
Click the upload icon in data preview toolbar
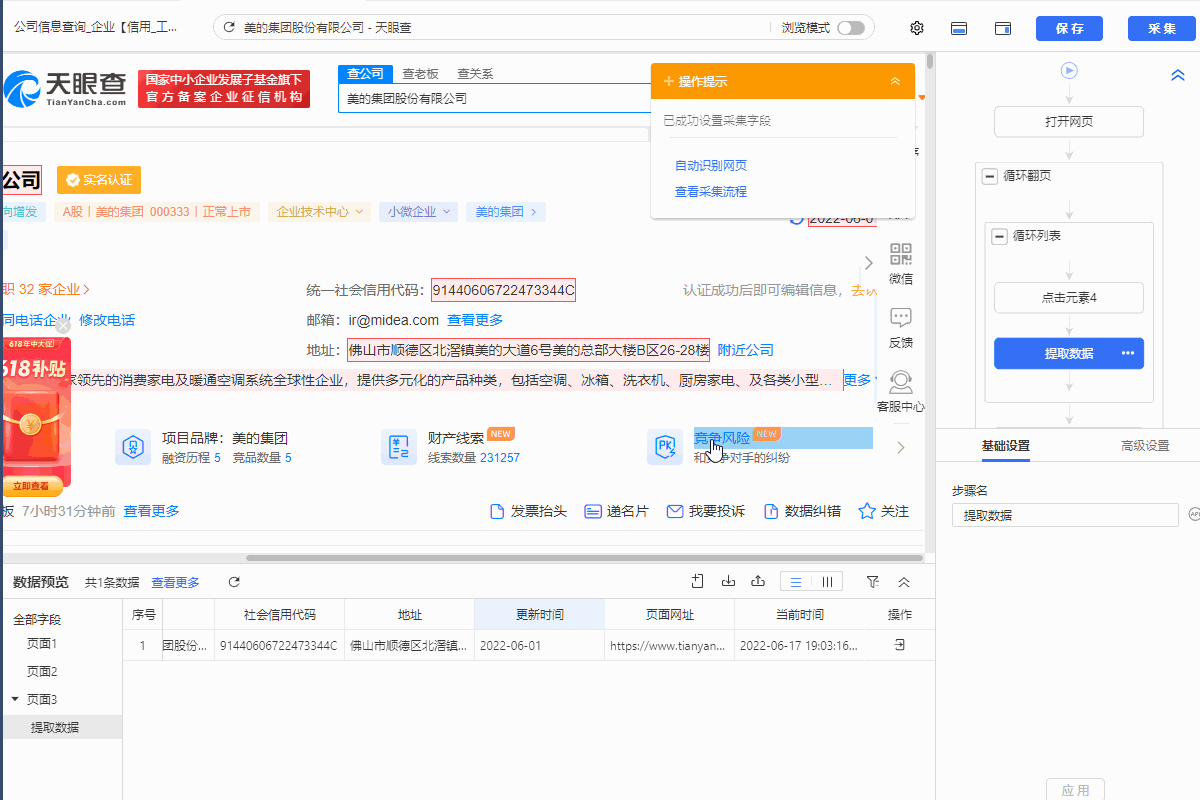click(758, 582)
